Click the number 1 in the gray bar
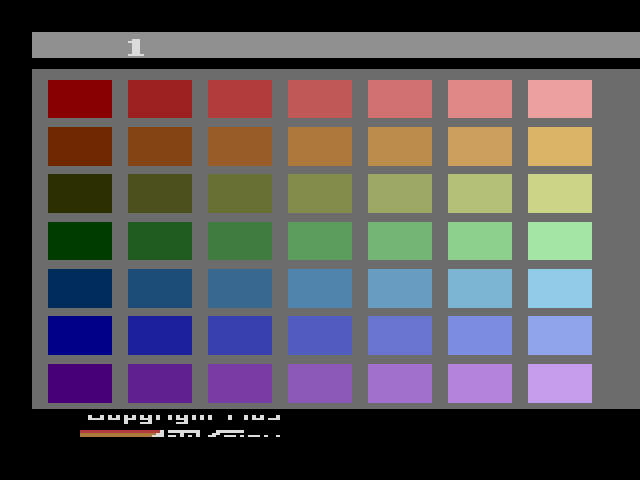Image resolution: width=640 pixels, height=480 pixels. pos(136,47)
